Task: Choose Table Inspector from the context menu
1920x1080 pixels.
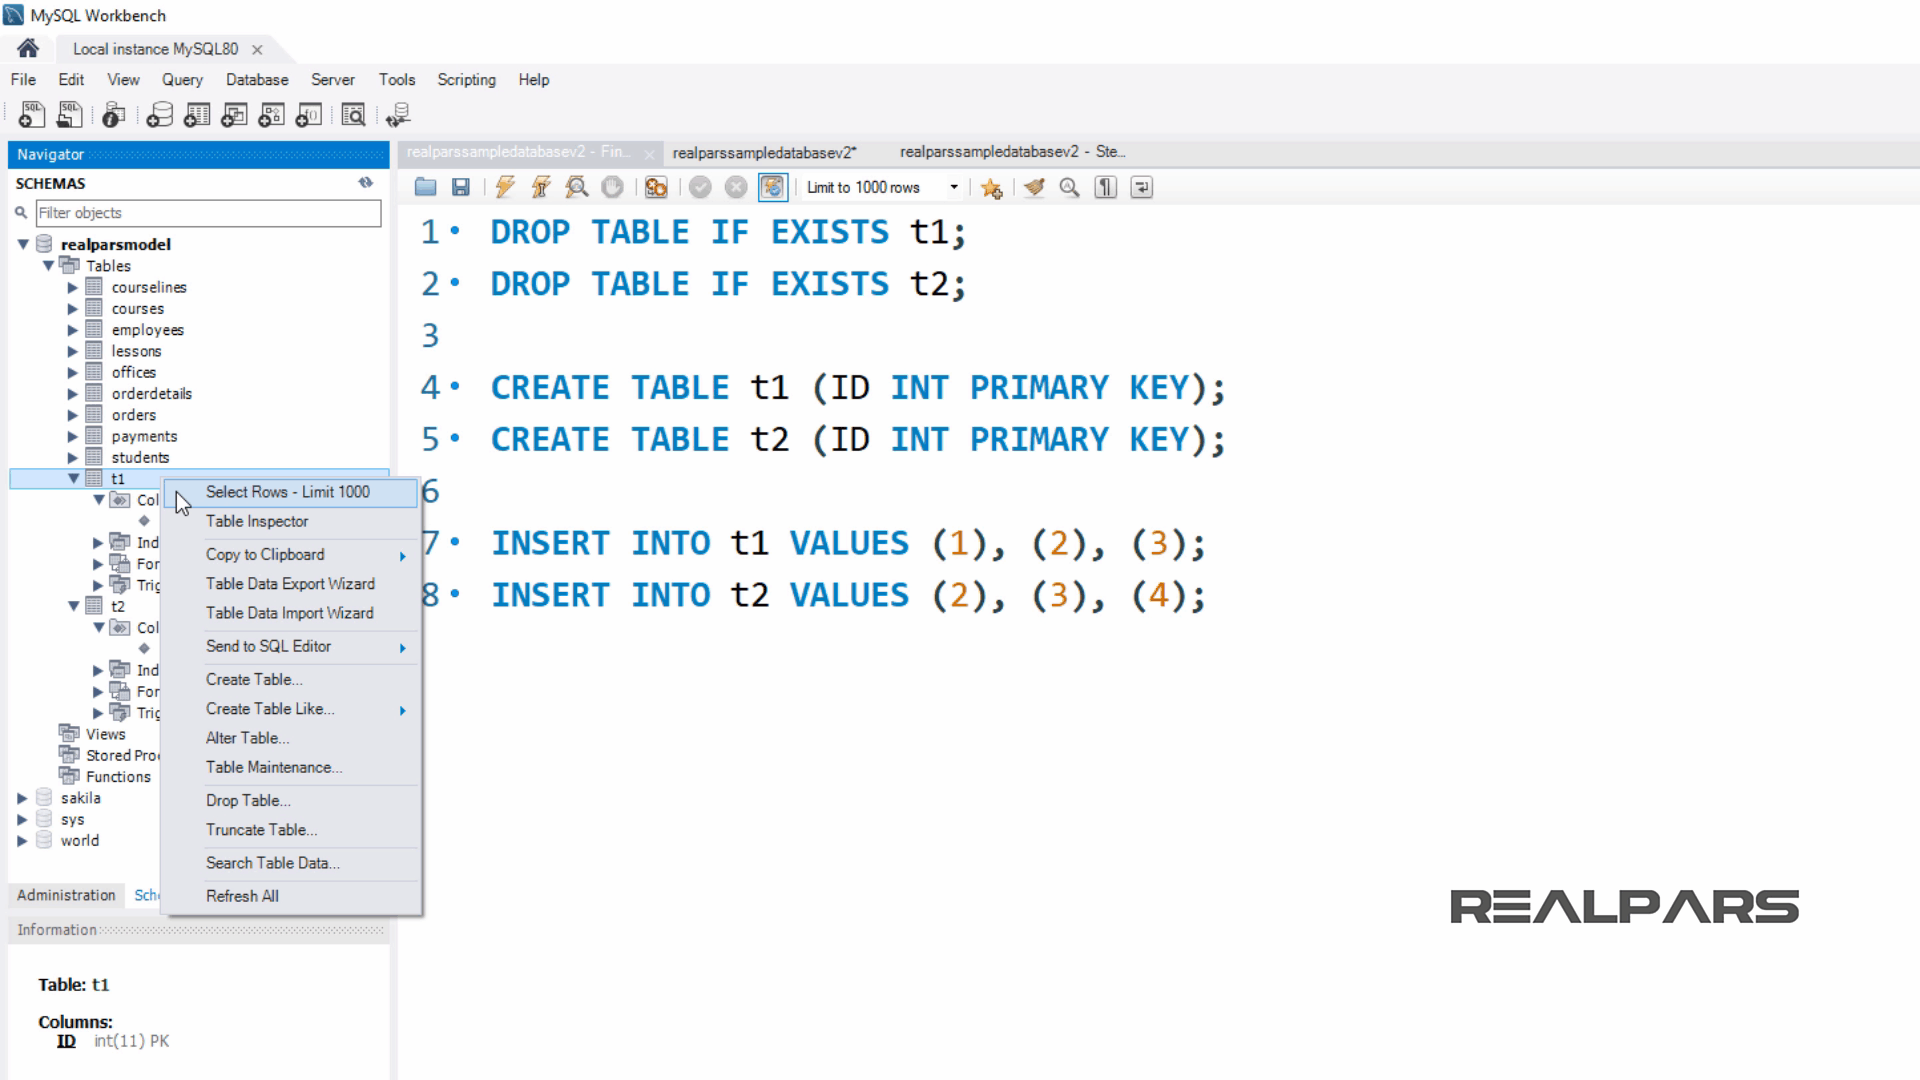Action: pyautogui.click(x=257, y=521)
